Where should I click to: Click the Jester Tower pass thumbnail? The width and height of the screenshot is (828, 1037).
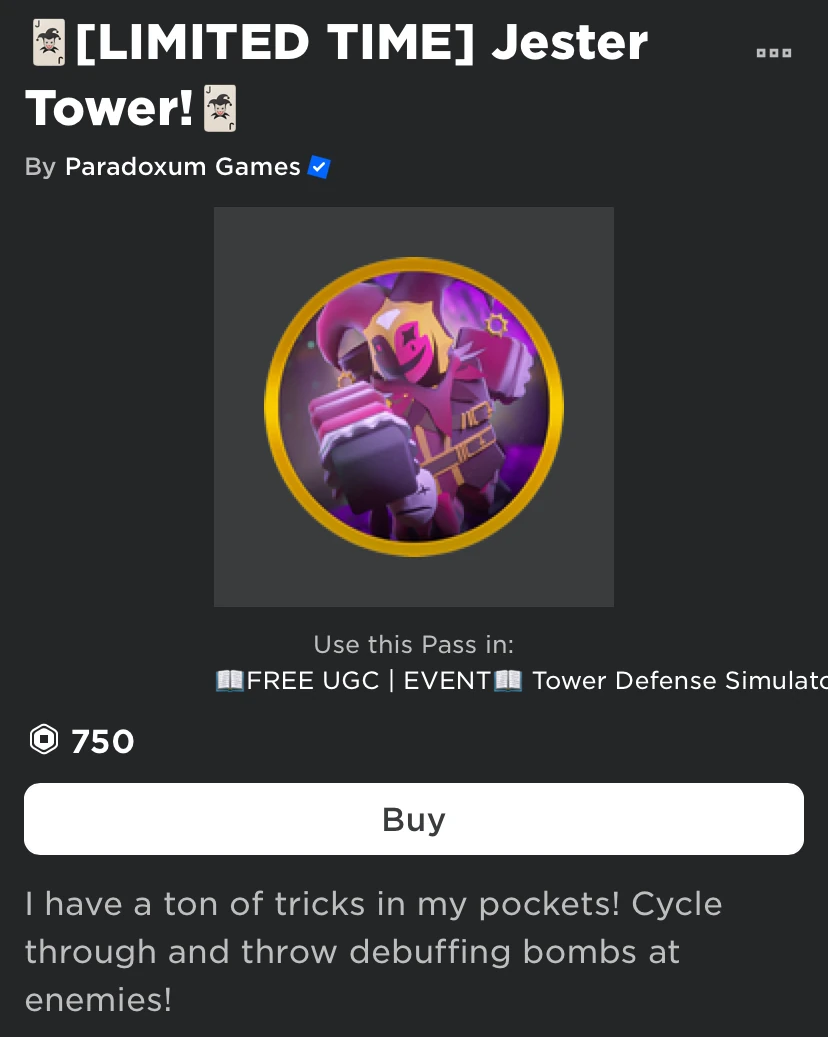click(414, 407)
